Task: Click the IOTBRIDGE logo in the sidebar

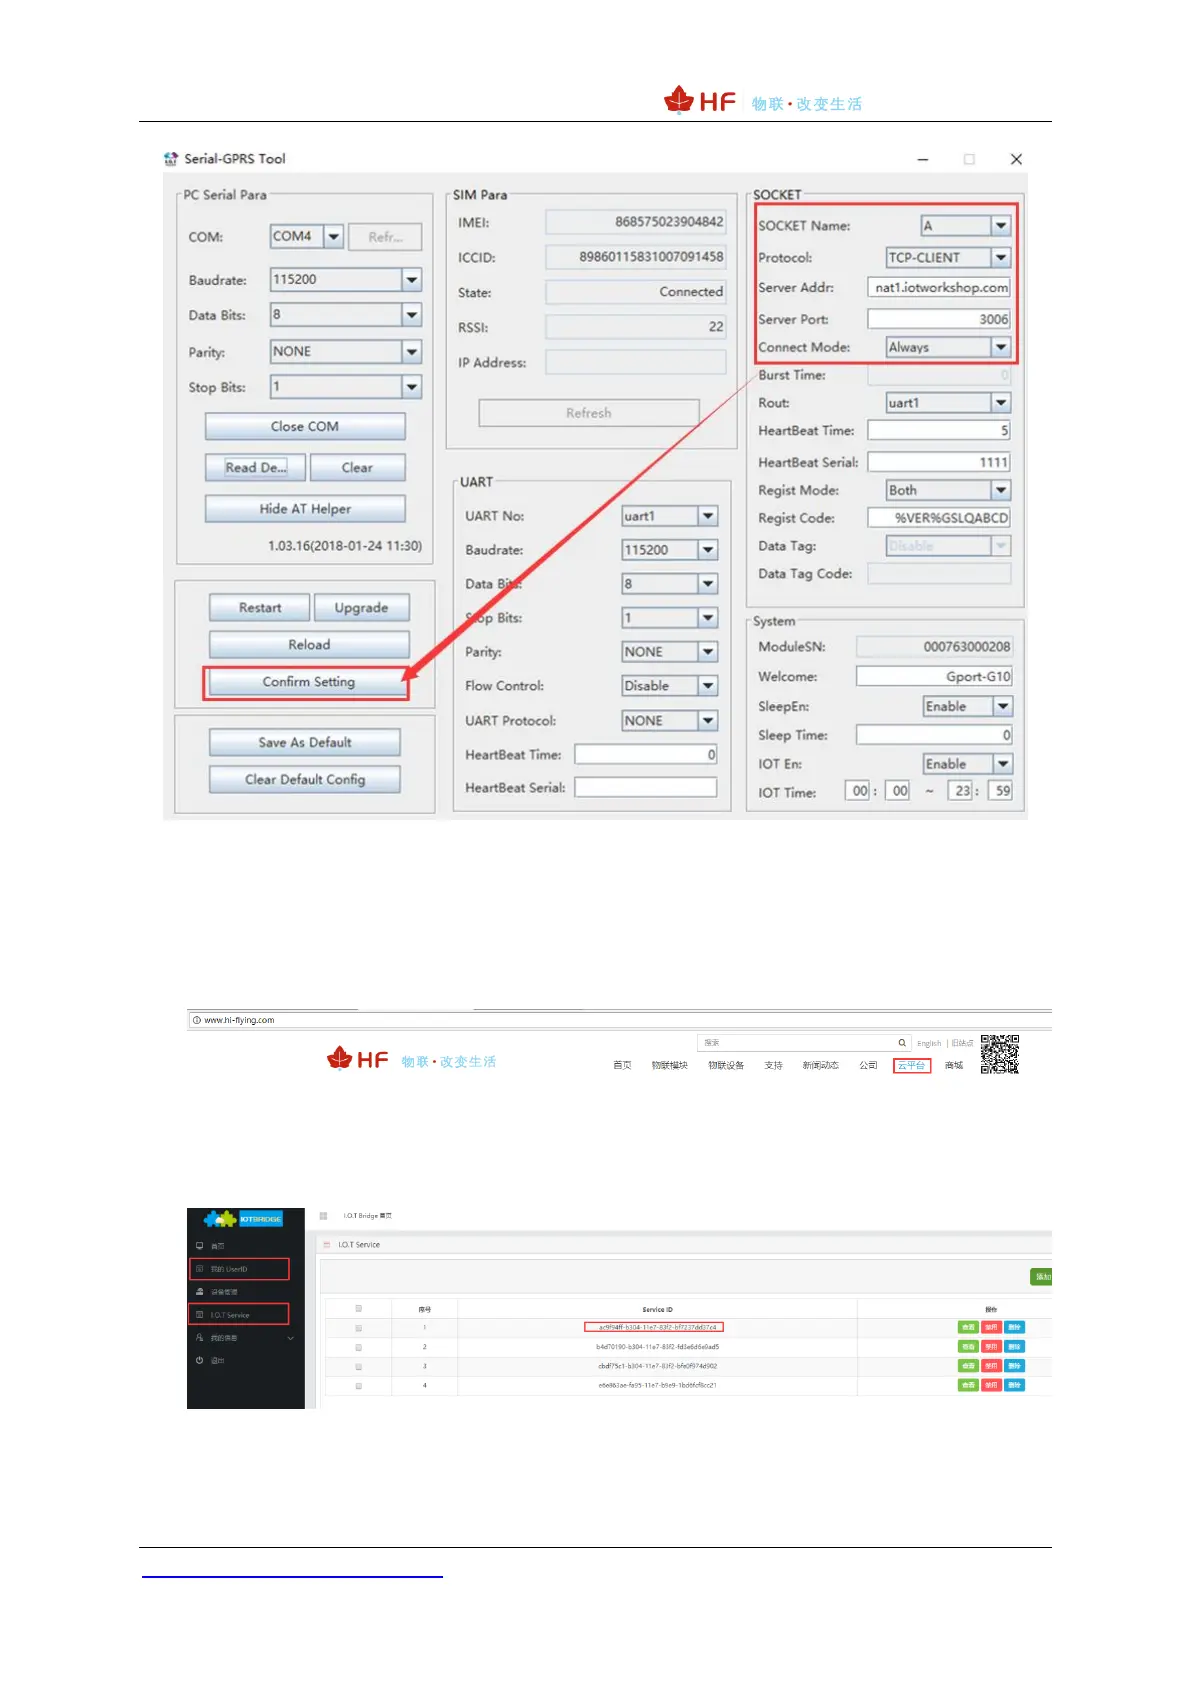Action: [243, 1219]
